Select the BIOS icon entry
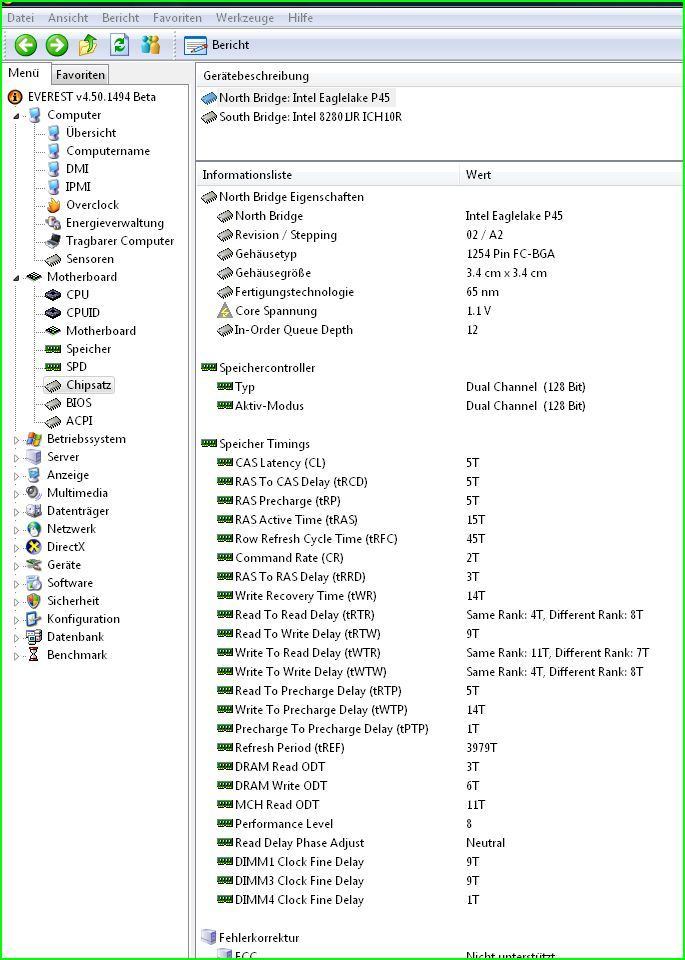The height and width of the screenshot is (960, 685). pos(54,403)
